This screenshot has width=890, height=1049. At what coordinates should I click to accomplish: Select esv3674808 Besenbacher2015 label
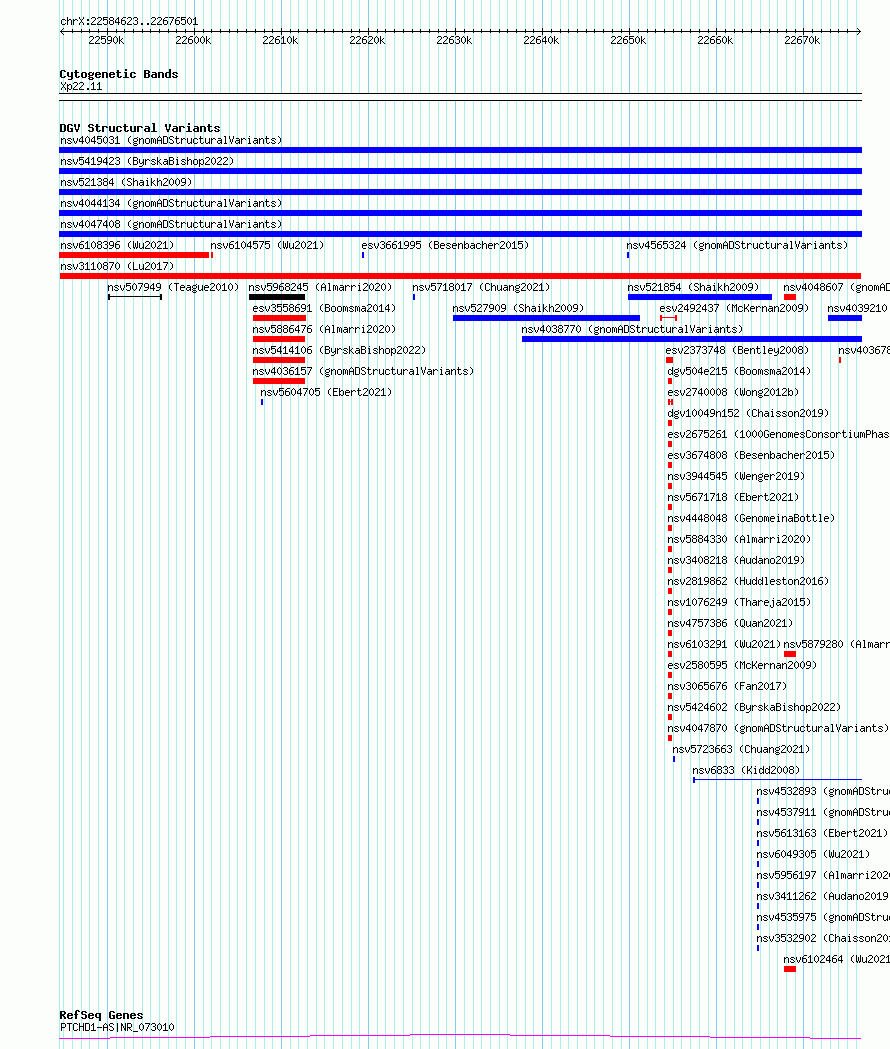point(751,456)
